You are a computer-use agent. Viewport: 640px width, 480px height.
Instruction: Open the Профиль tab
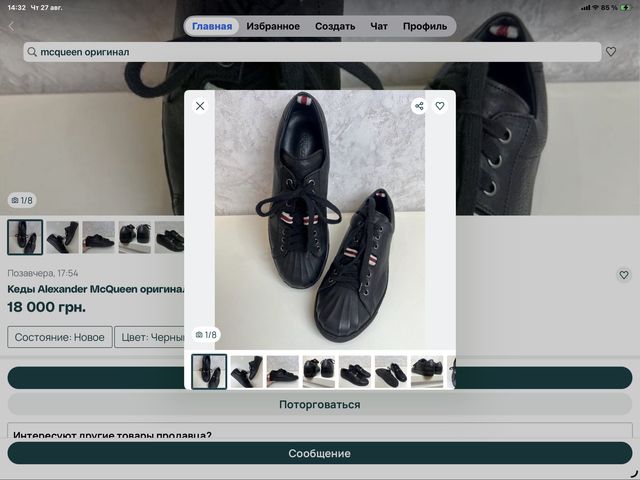[x=425, y=26]
